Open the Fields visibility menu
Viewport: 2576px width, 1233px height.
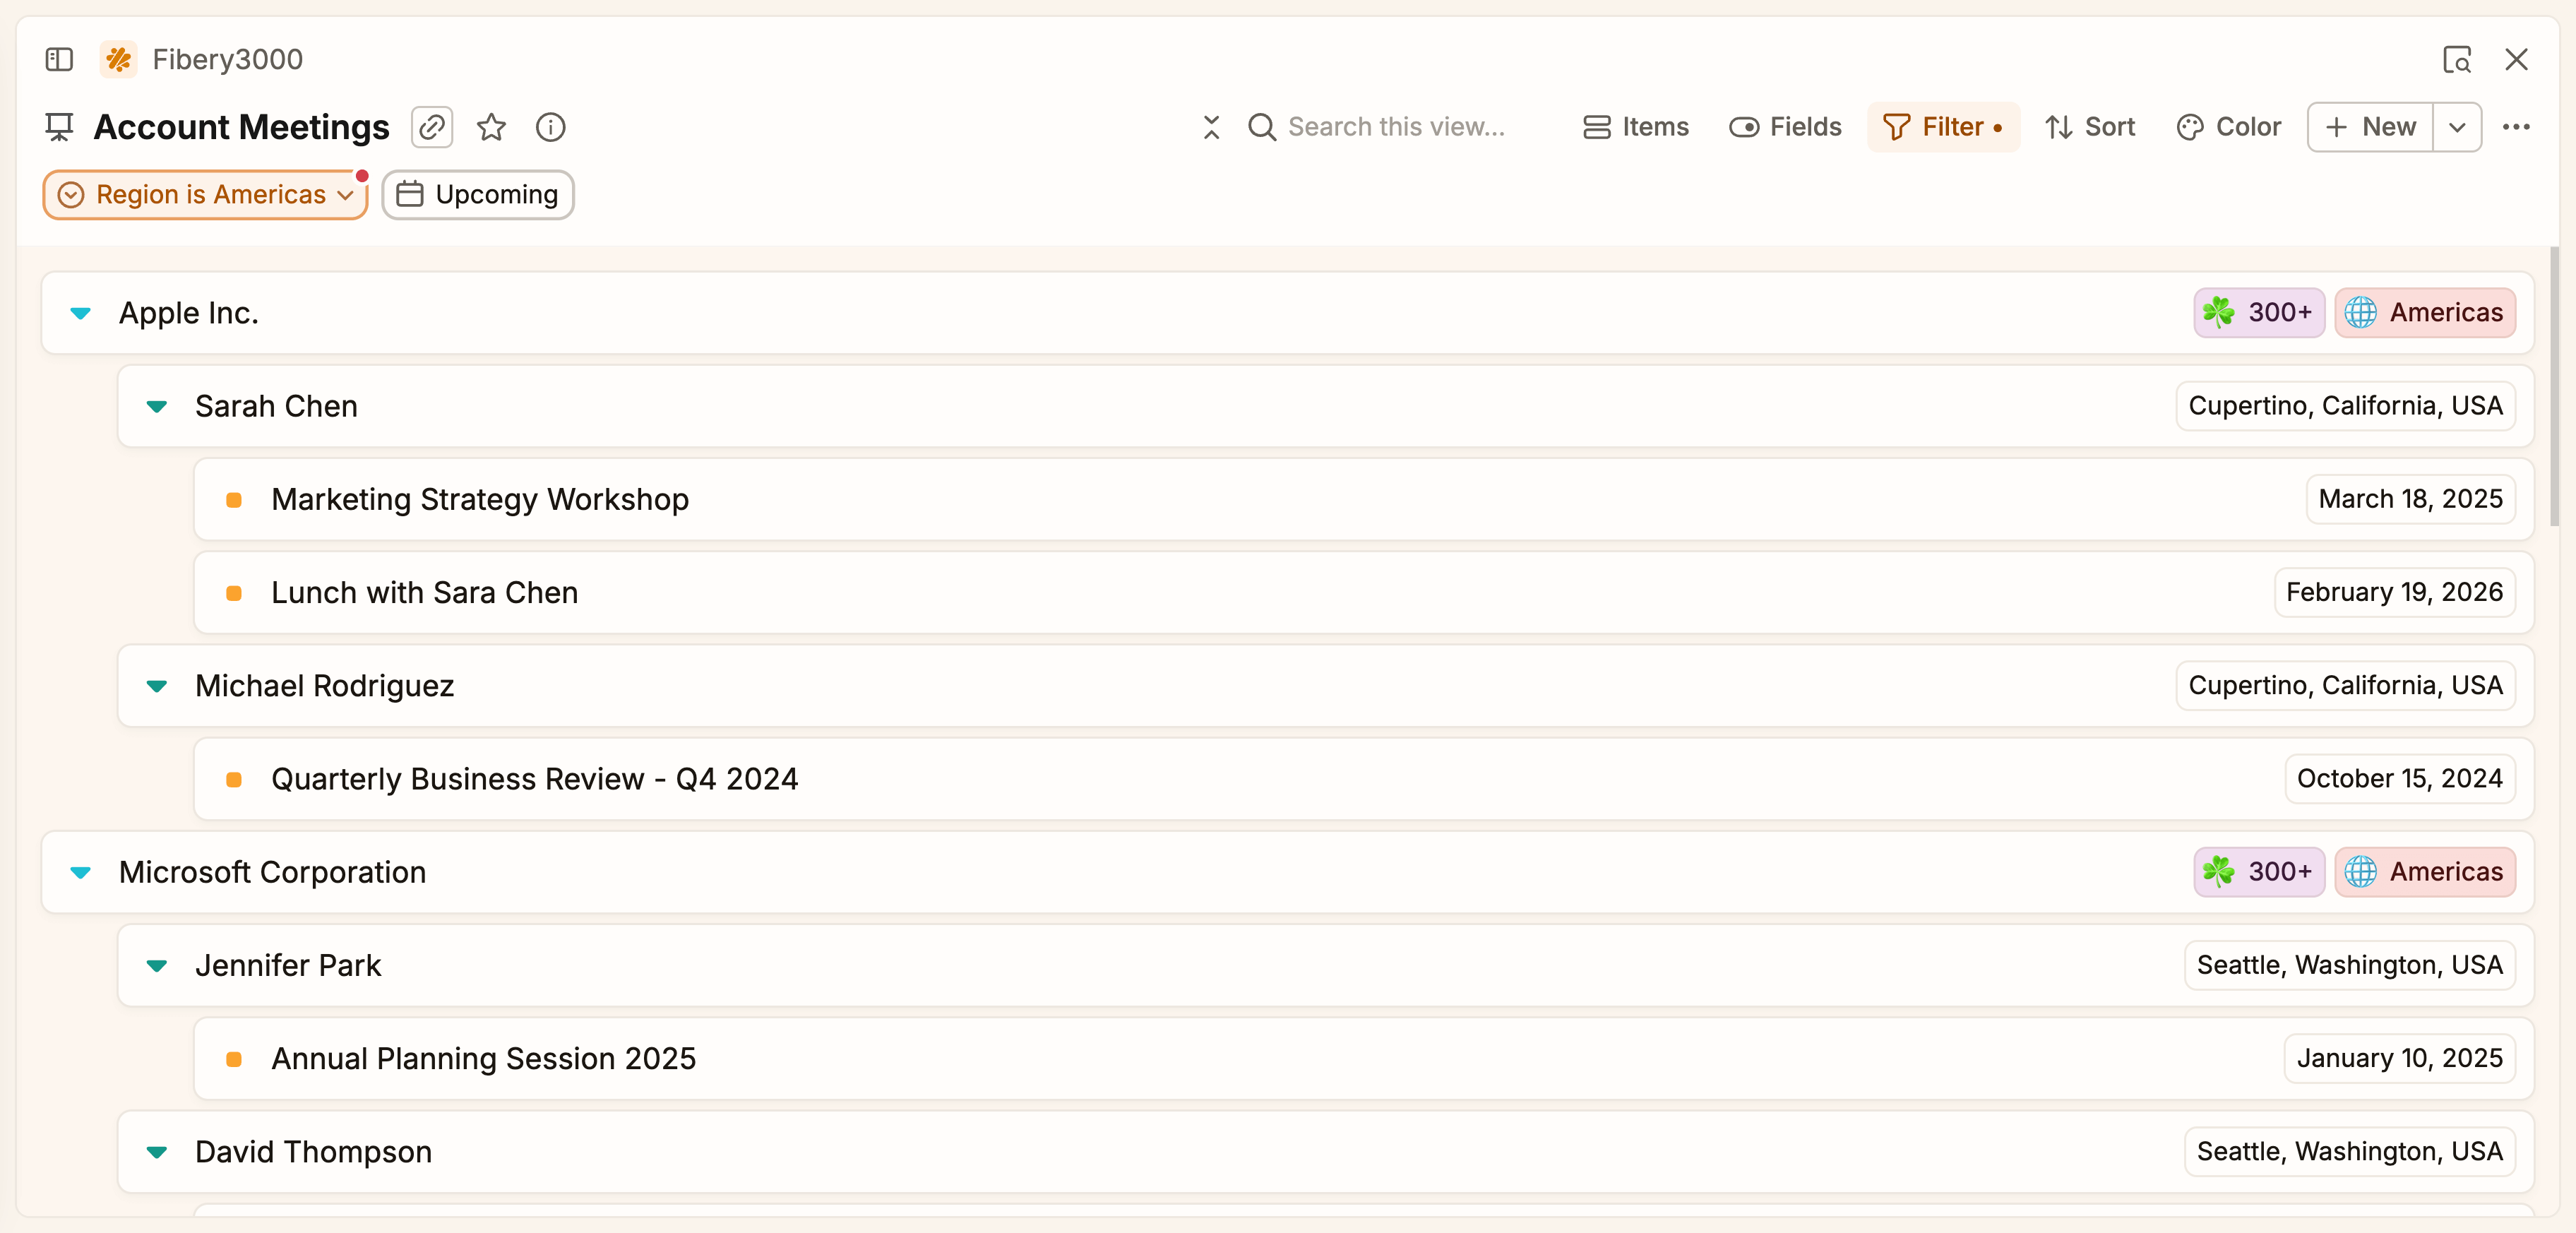tap(1785, 127)
